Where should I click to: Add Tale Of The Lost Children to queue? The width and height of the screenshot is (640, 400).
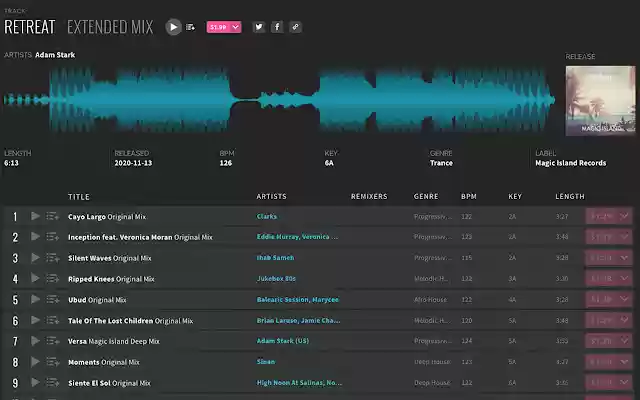(x=52, y=321)
